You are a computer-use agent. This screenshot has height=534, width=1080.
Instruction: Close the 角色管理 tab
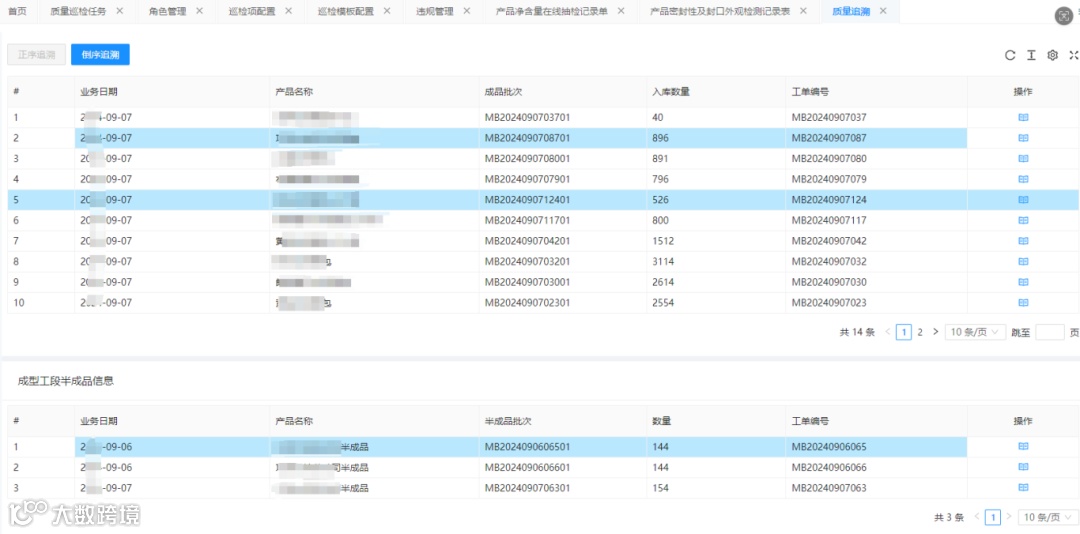pyautogui.click(x=200, y=11)
